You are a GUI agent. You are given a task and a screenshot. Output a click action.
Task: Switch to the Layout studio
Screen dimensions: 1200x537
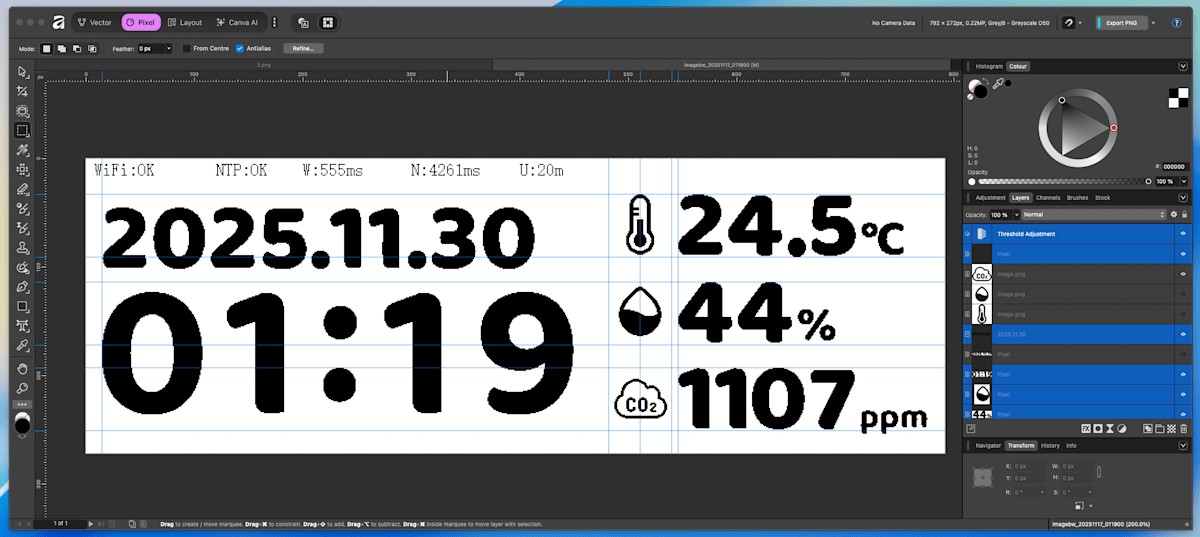click(185, 22)
